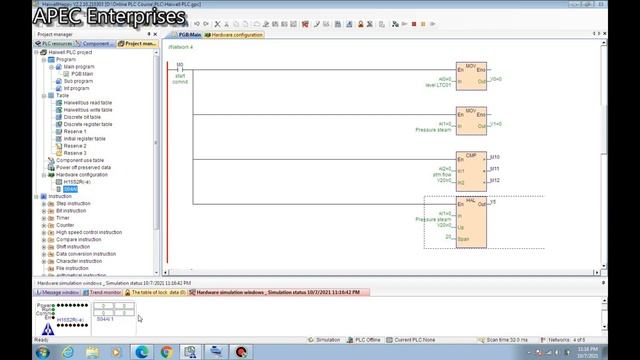Close the Project manager panel

coord(155,34)
